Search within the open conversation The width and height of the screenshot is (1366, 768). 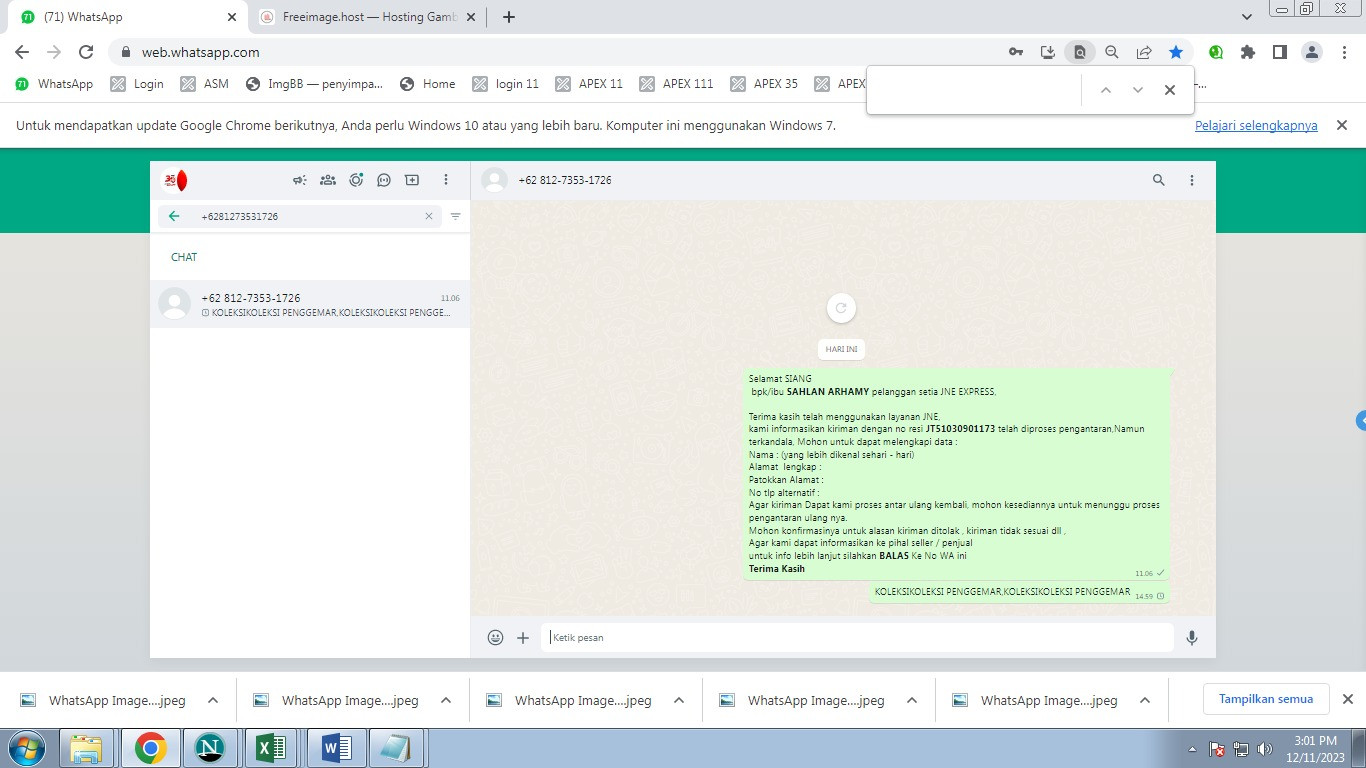coord(1159,180)
